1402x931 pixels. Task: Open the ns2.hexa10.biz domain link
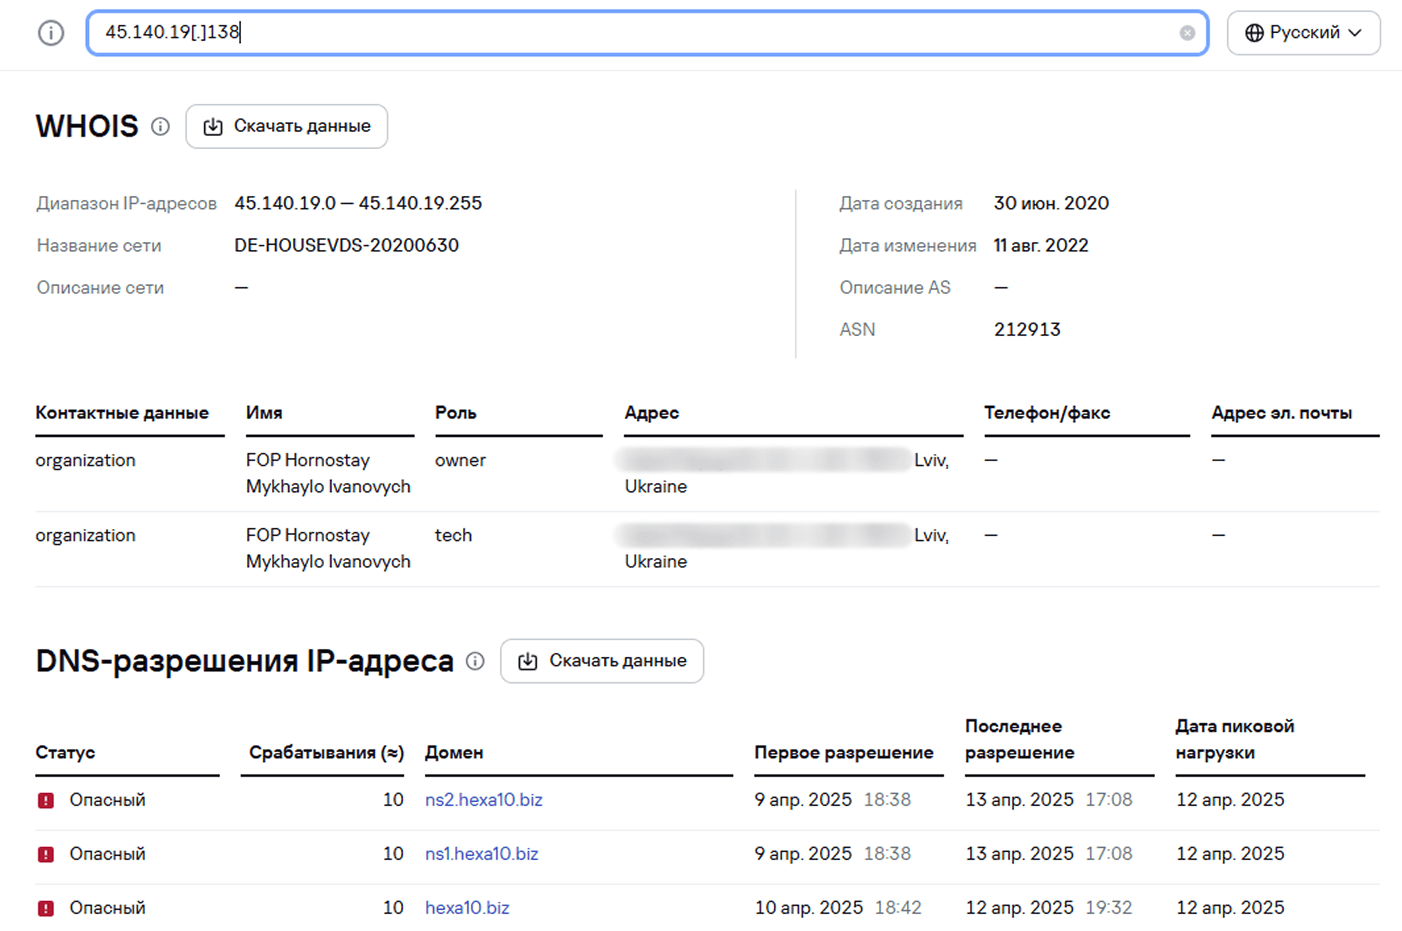pos(484,800)
